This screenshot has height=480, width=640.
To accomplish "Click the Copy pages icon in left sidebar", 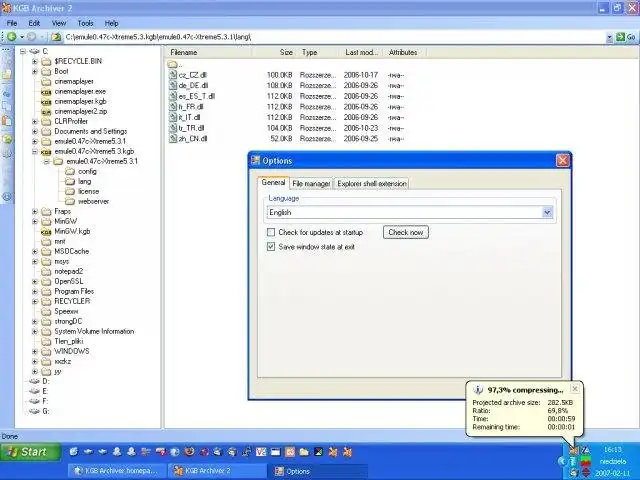I will pos(7,106).
